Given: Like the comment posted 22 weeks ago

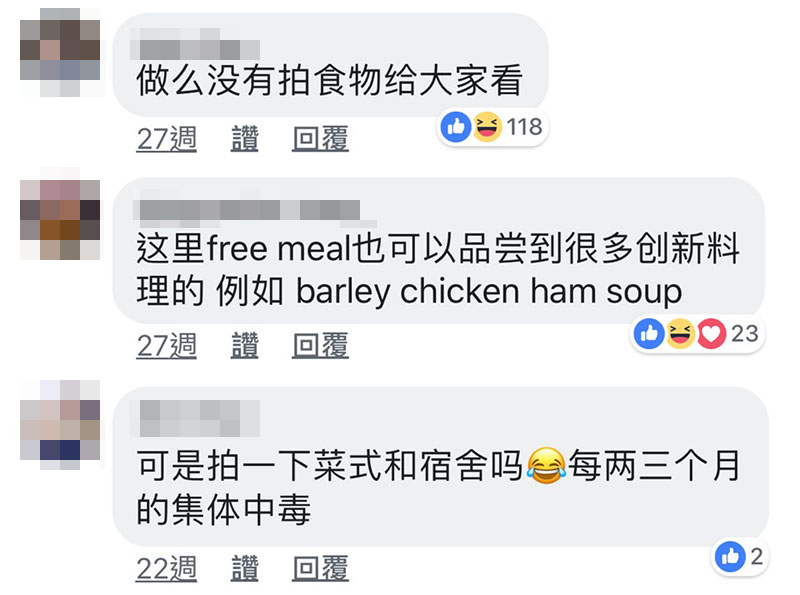Looking at the screenshot, I should (244, 568).
